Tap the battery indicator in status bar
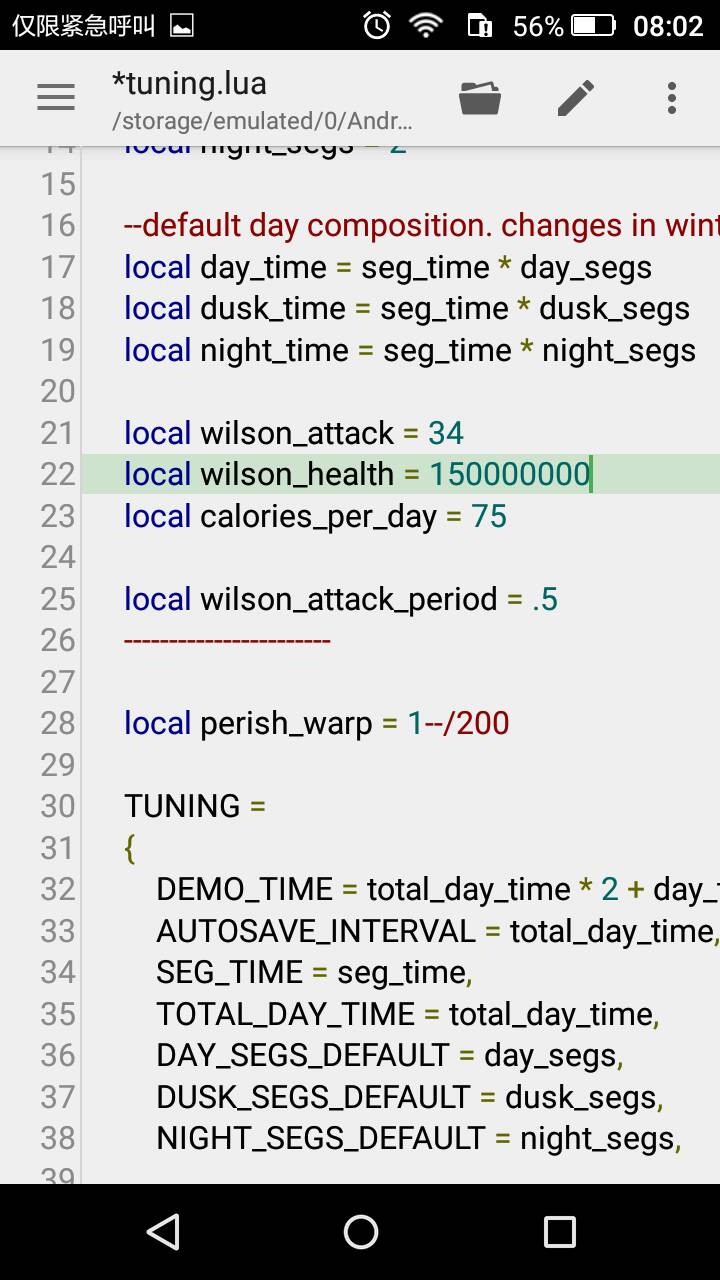The width and height of the screenshot is (720, 1280). pos(594,25)
